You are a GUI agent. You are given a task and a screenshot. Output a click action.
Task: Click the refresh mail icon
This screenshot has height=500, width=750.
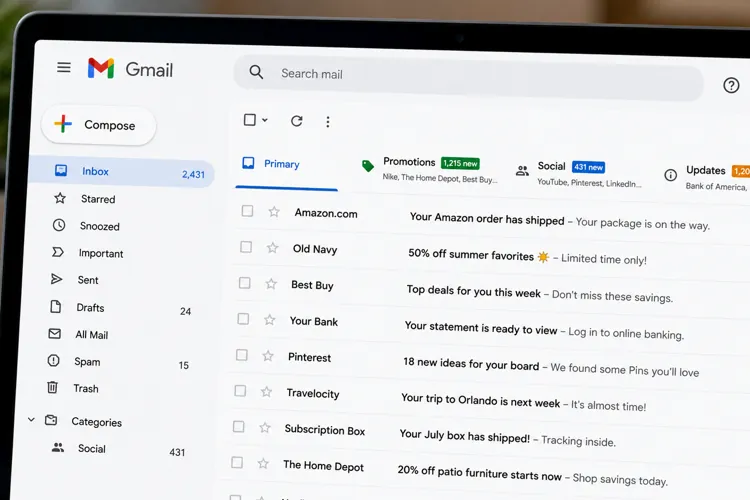click(297, 121)
